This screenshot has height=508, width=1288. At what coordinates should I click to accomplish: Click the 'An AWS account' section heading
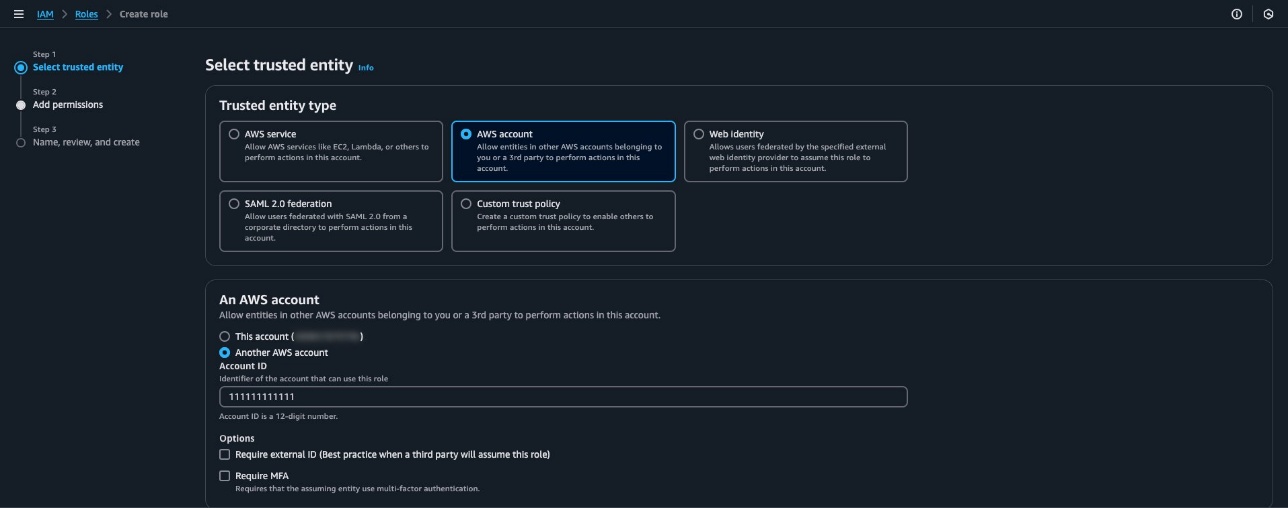[x=269, y=299]
